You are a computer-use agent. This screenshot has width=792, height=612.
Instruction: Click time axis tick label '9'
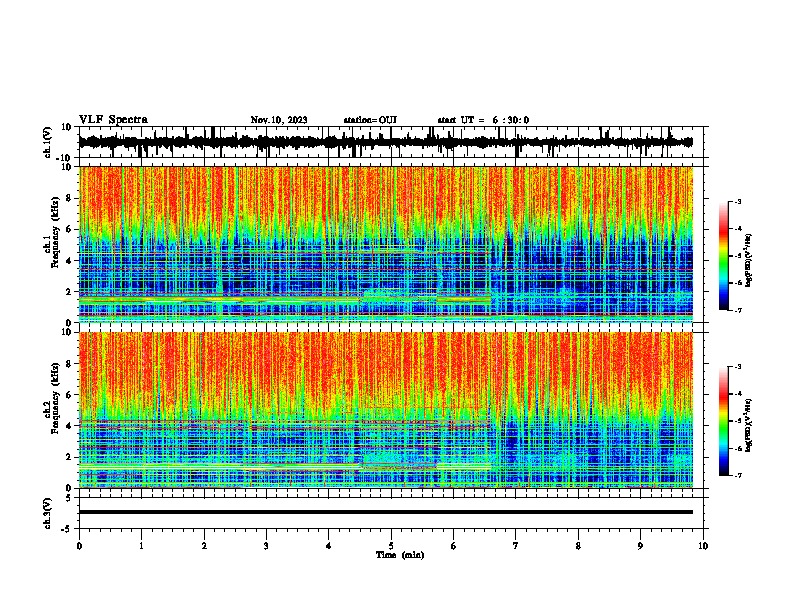pyautogui.click(x=640, y=546)
